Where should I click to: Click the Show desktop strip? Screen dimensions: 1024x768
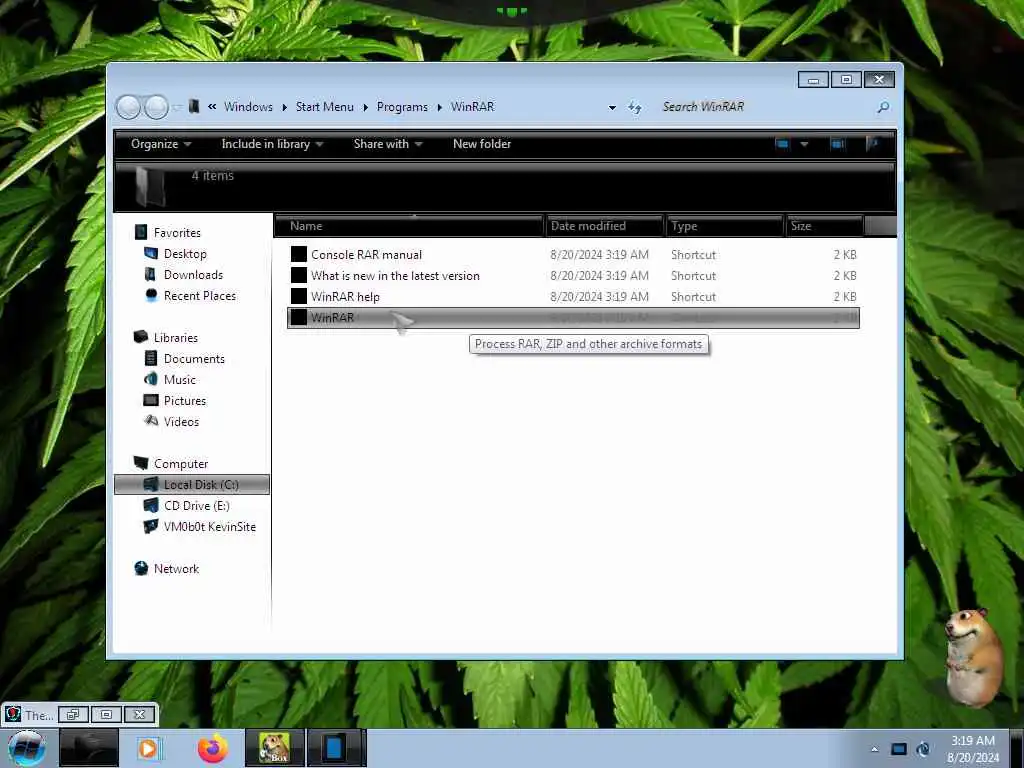pyautogui.click(x=1018, y=748)
